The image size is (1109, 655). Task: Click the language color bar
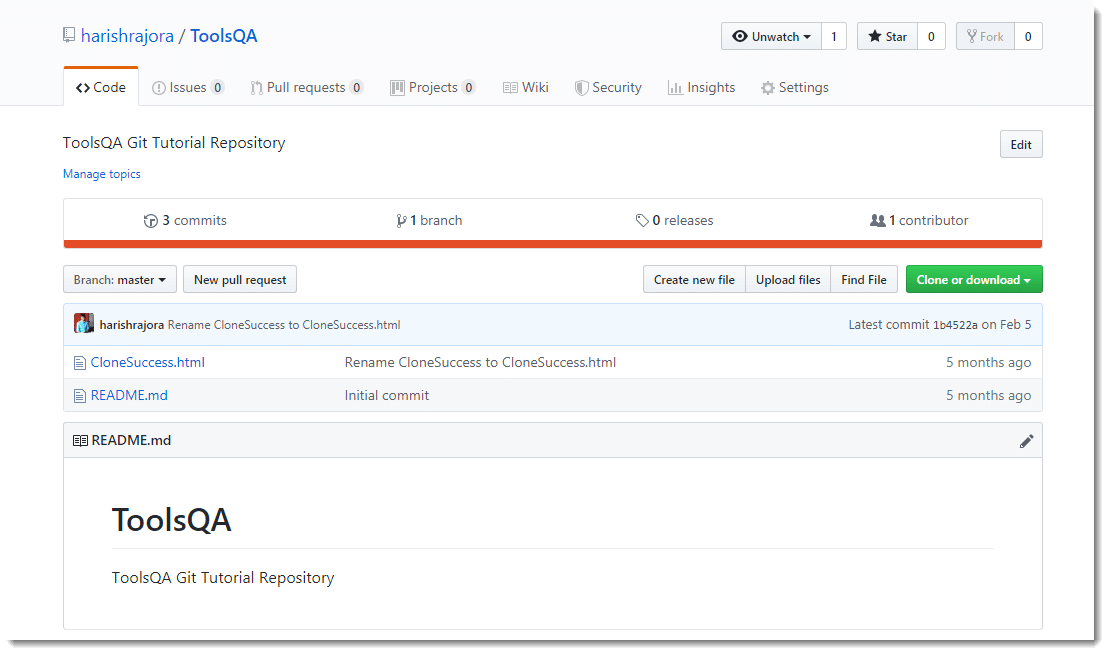pos(552,244)
